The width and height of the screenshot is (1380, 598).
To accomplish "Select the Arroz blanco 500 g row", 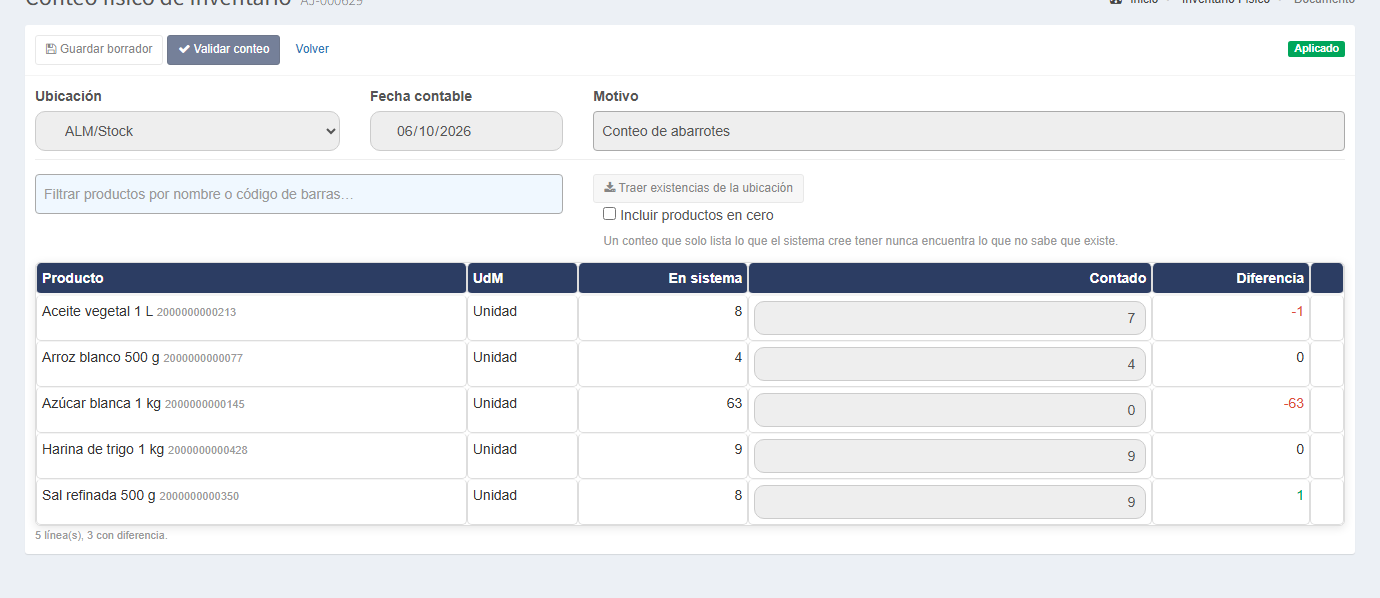I will click(690, 364).
